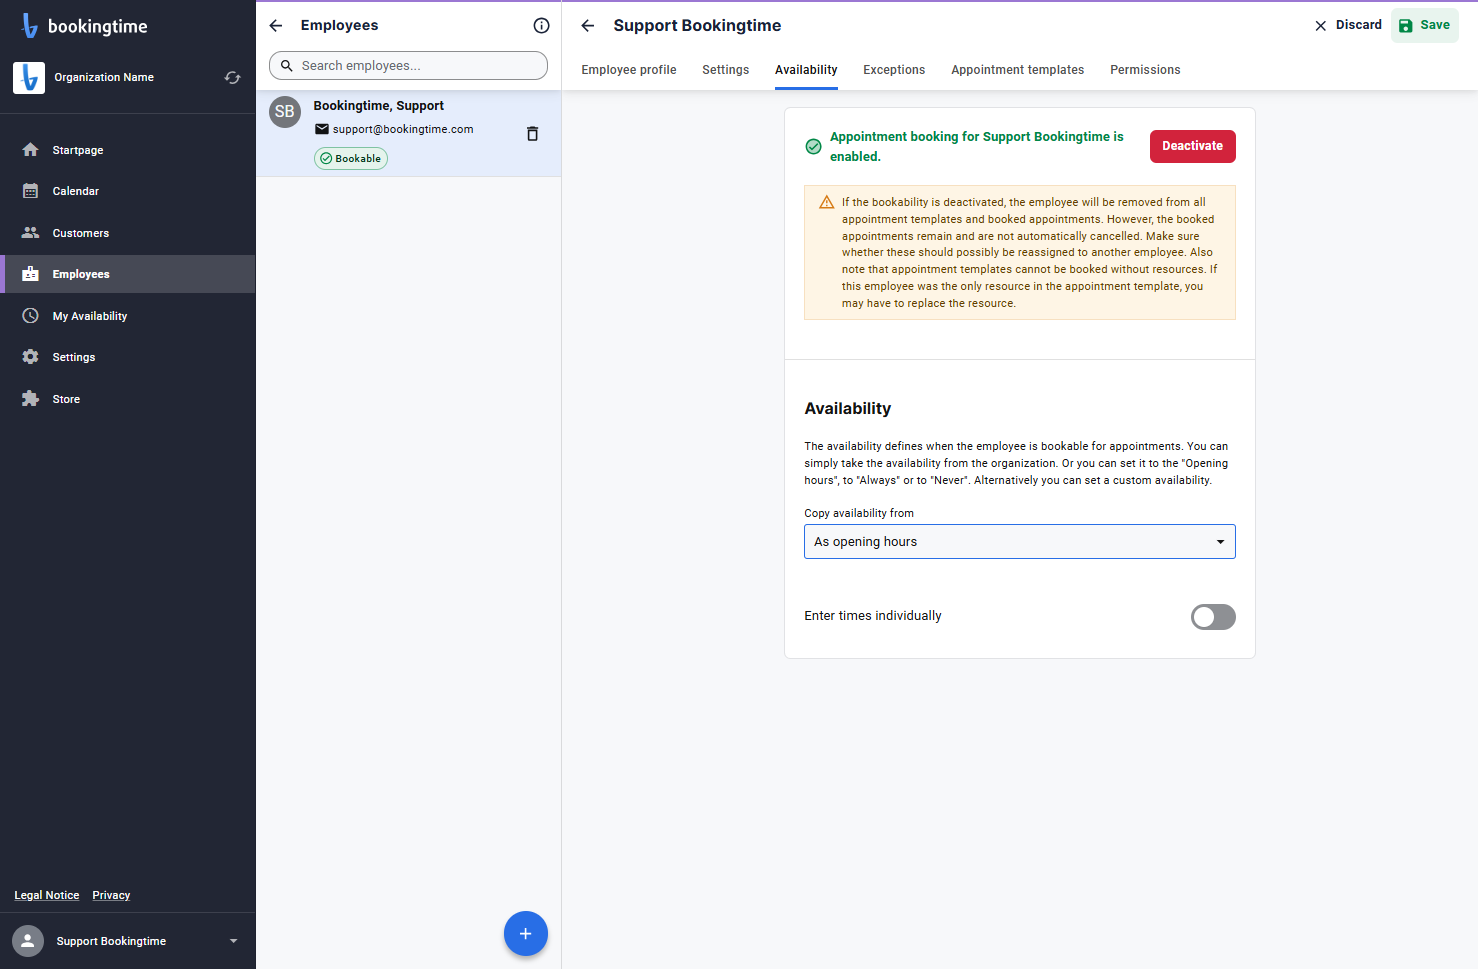Select Employees in the sidebar
Screen dimensions: 1478x969
point(128,274)
